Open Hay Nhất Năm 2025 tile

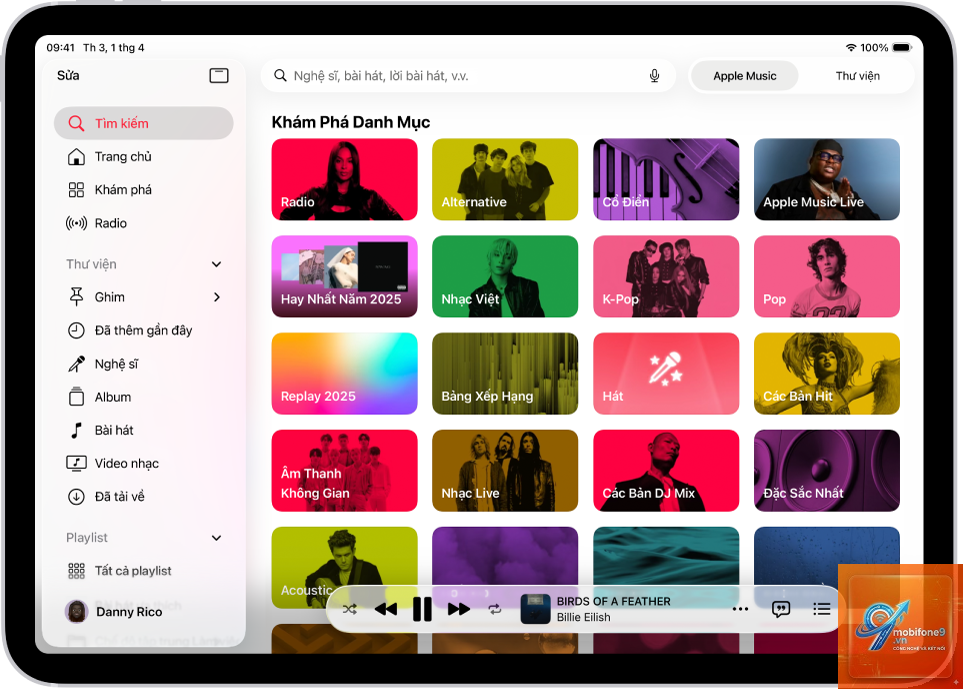345,276
